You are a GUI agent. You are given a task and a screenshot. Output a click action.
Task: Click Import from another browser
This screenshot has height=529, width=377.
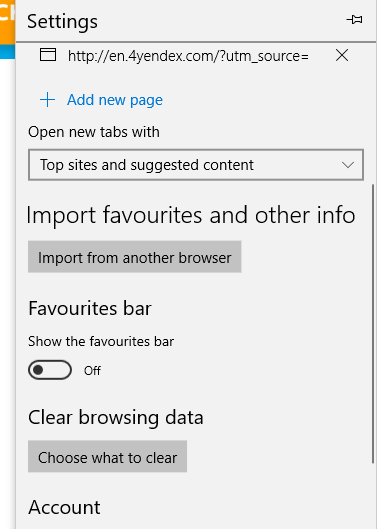click(135, 257)
